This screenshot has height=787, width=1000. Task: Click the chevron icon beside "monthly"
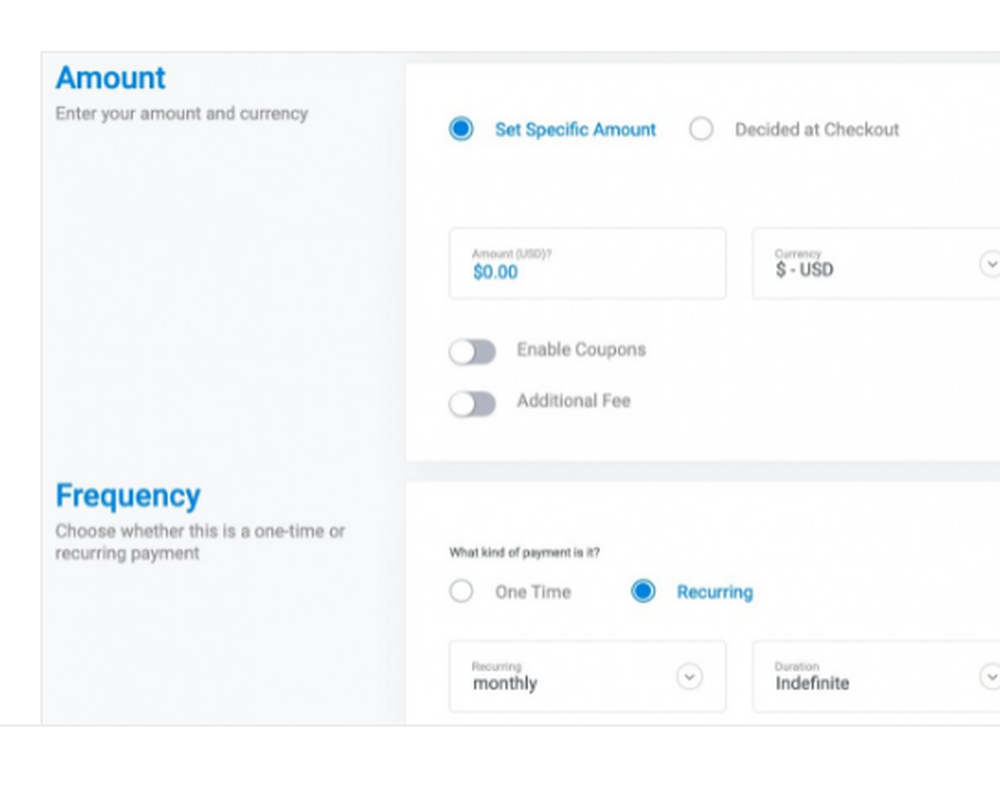[x=689, y=677]
